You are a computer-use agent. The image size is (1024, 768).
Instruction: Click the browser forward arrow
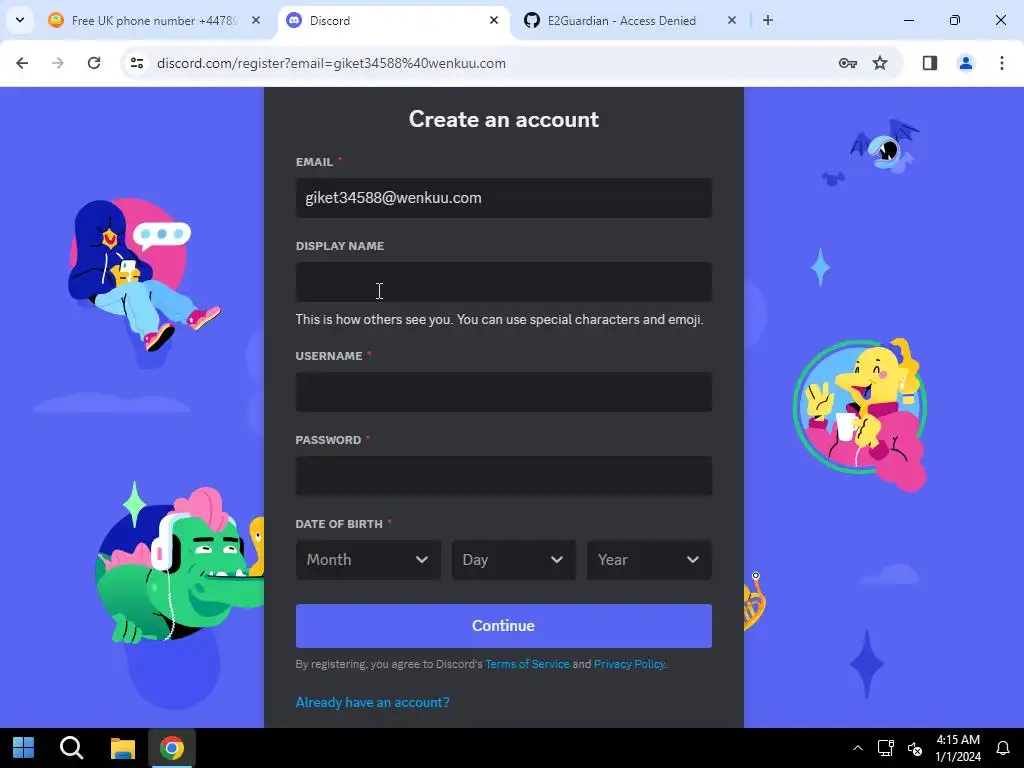(x=58, y=63)
